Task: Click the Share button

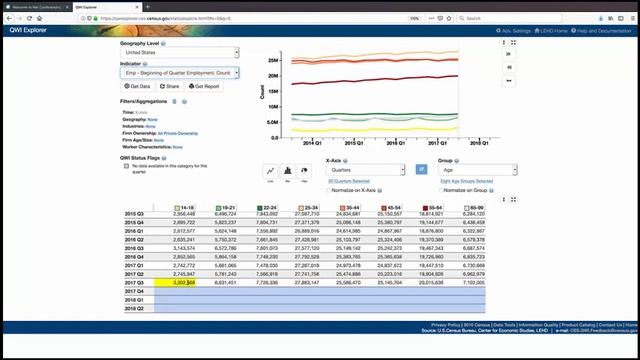Action: 169,86
